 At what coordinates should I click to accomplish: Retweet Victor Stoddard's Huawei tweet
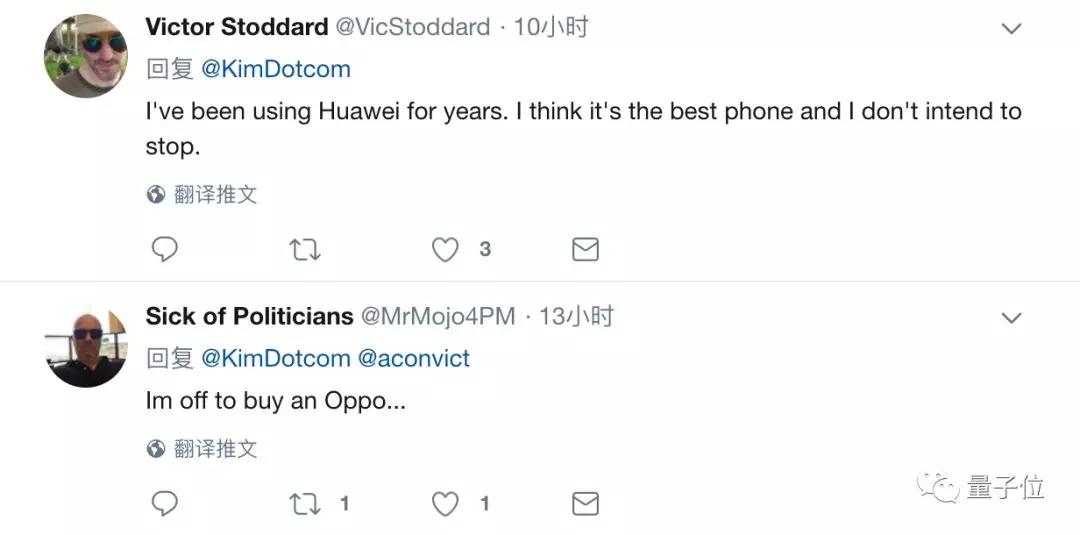(304, 249)
